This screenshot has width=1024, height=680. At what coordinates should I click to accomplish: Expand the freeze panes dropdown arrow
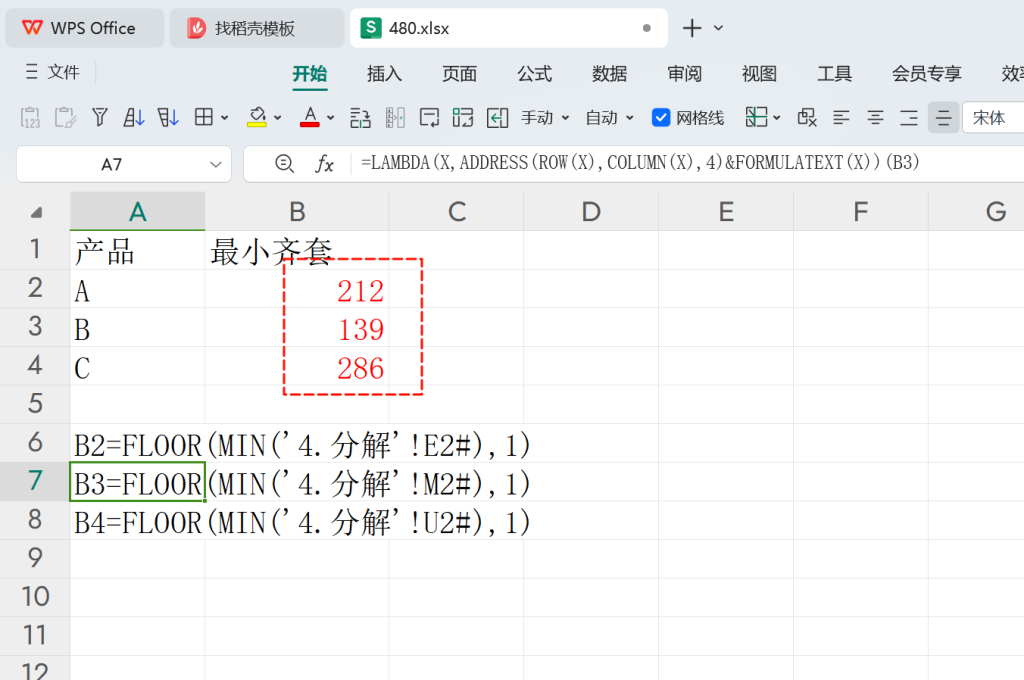(x=776, y=118)
